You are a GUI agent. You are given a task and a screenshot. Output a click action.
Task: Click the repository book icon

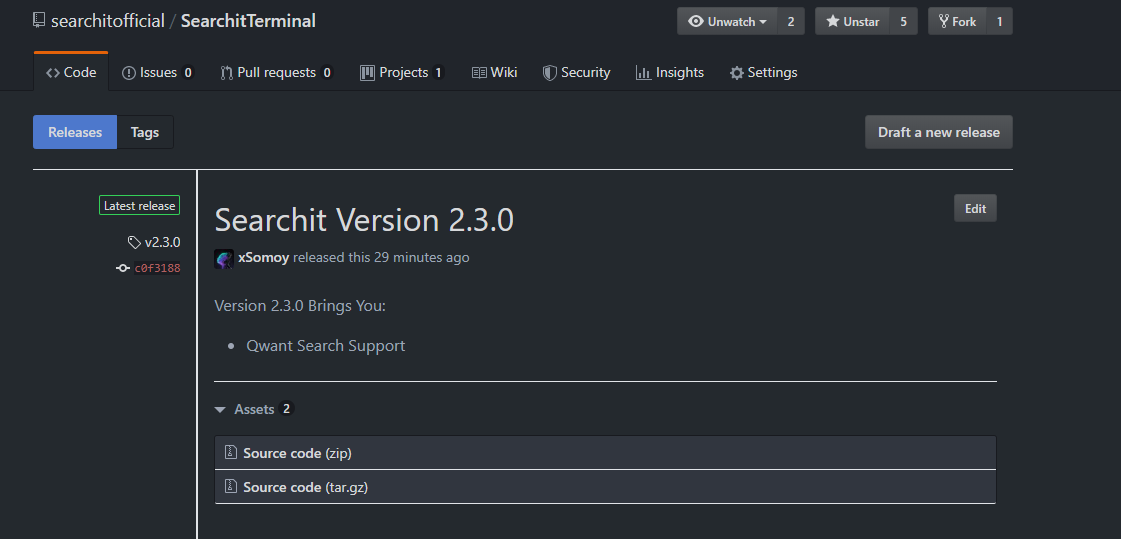click(39, 20)
